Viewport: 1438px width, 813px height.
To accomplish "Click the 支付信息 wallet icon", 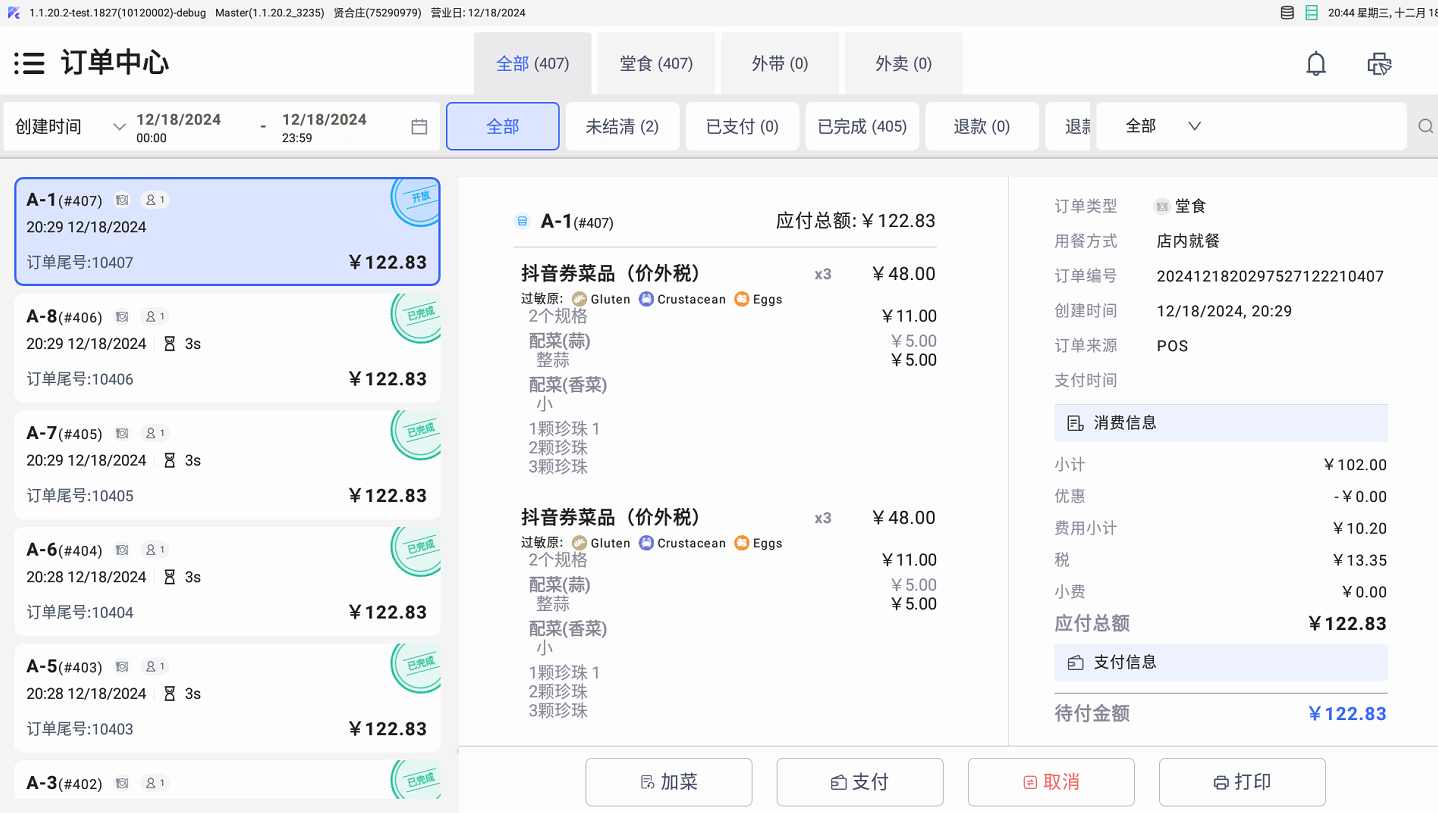I will (x=1075, y=662).
